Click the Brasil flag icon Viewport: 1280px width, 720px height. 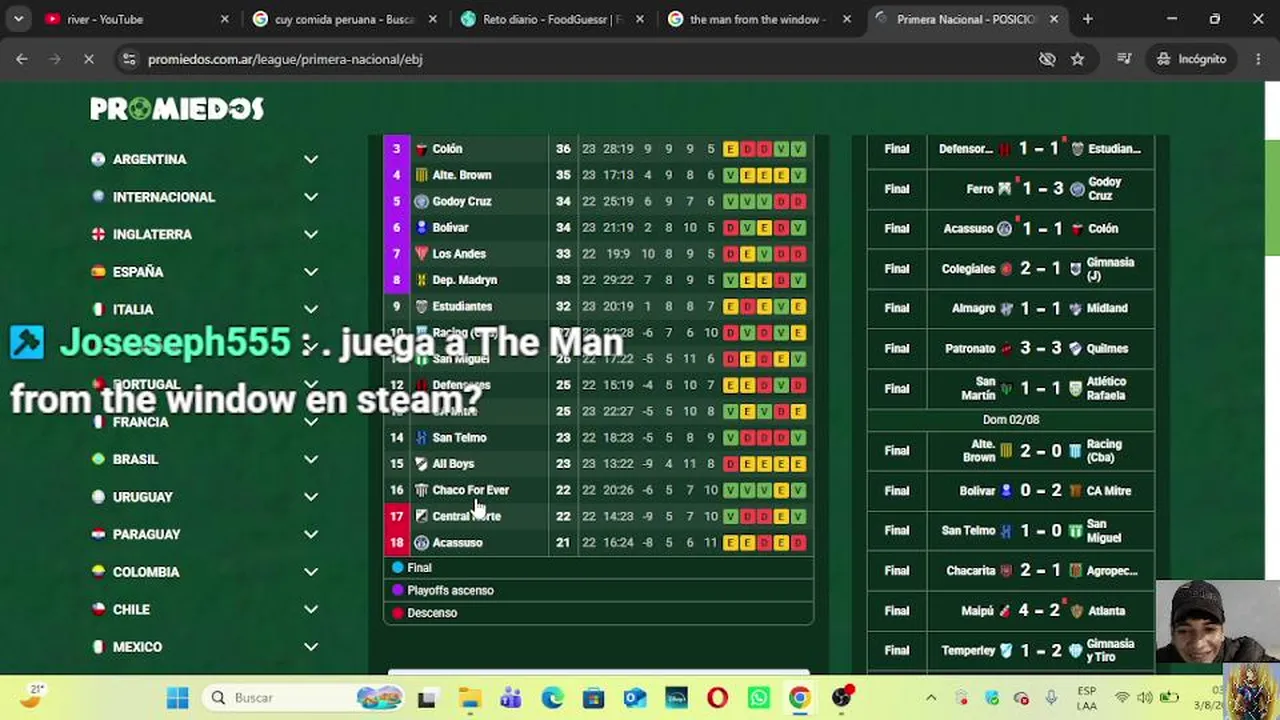(x=98, y=459)
